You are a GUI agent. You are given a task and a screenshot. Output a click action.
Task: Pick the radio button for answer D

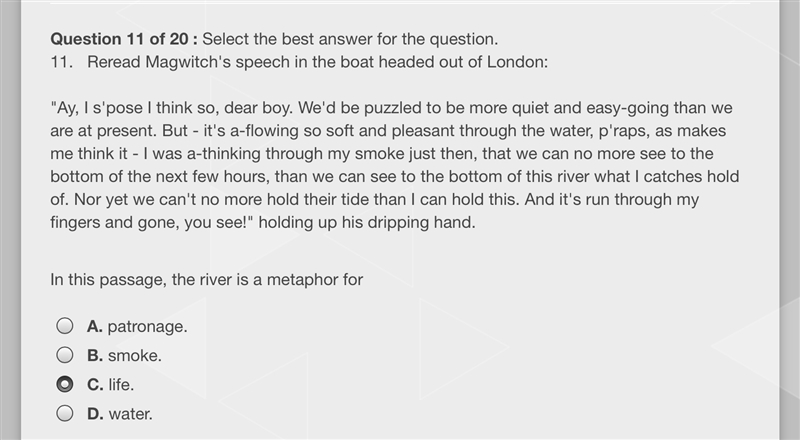pyautogui.click(x=65, y=413)
